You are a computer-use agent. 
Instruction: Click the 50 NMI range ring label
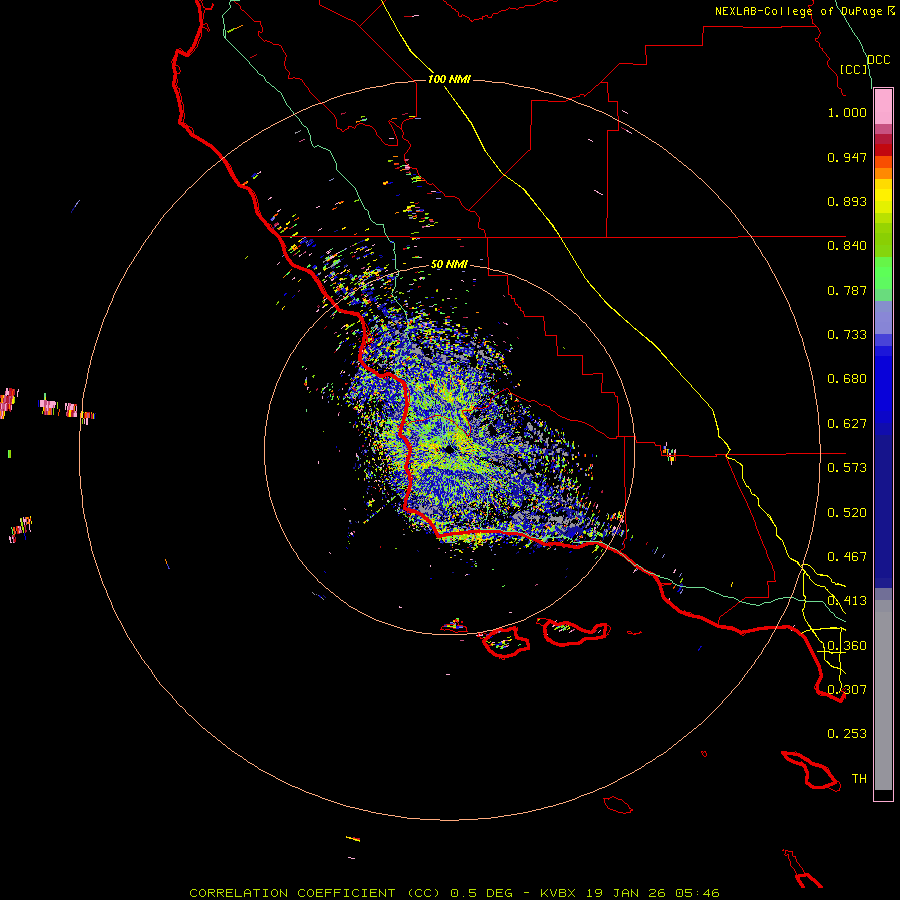pos(449,264)
